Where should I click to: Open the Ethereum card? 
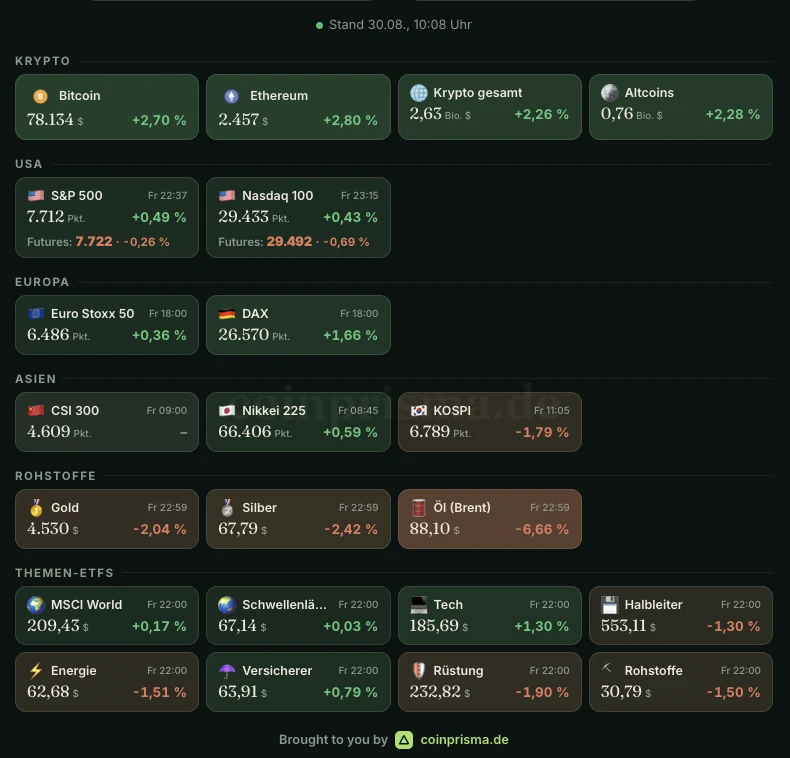point(298,107)
